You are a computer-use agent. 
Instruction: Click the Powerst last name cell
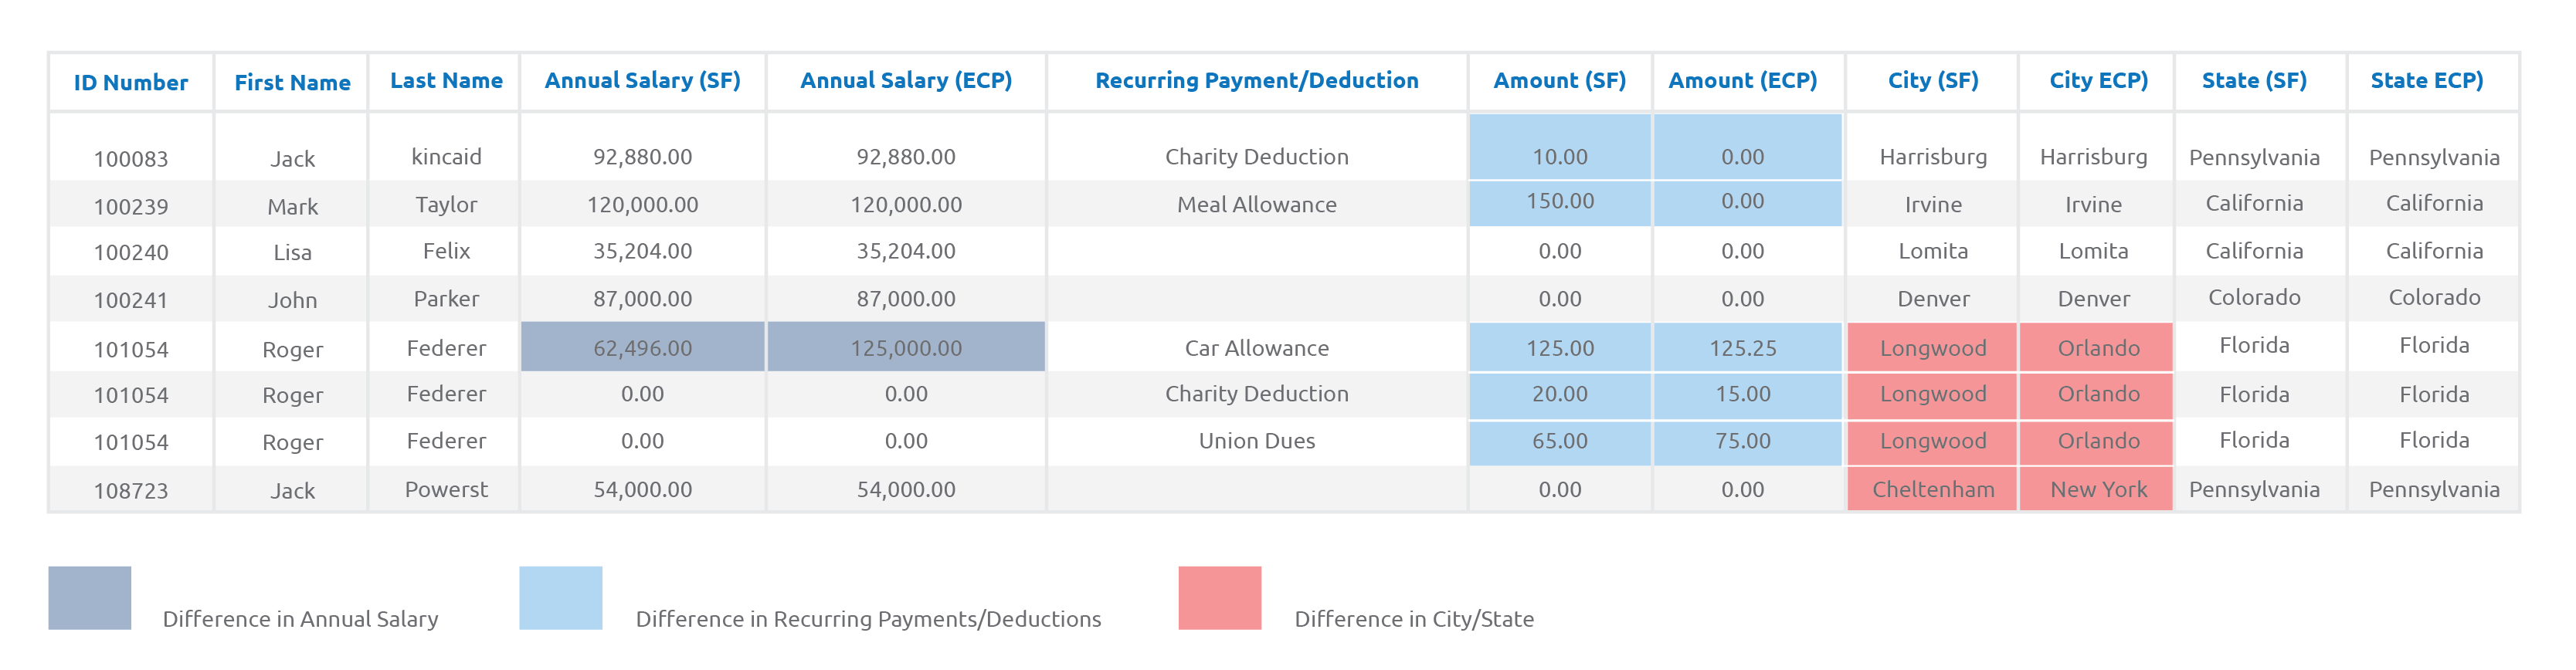[x=446, y=489]
